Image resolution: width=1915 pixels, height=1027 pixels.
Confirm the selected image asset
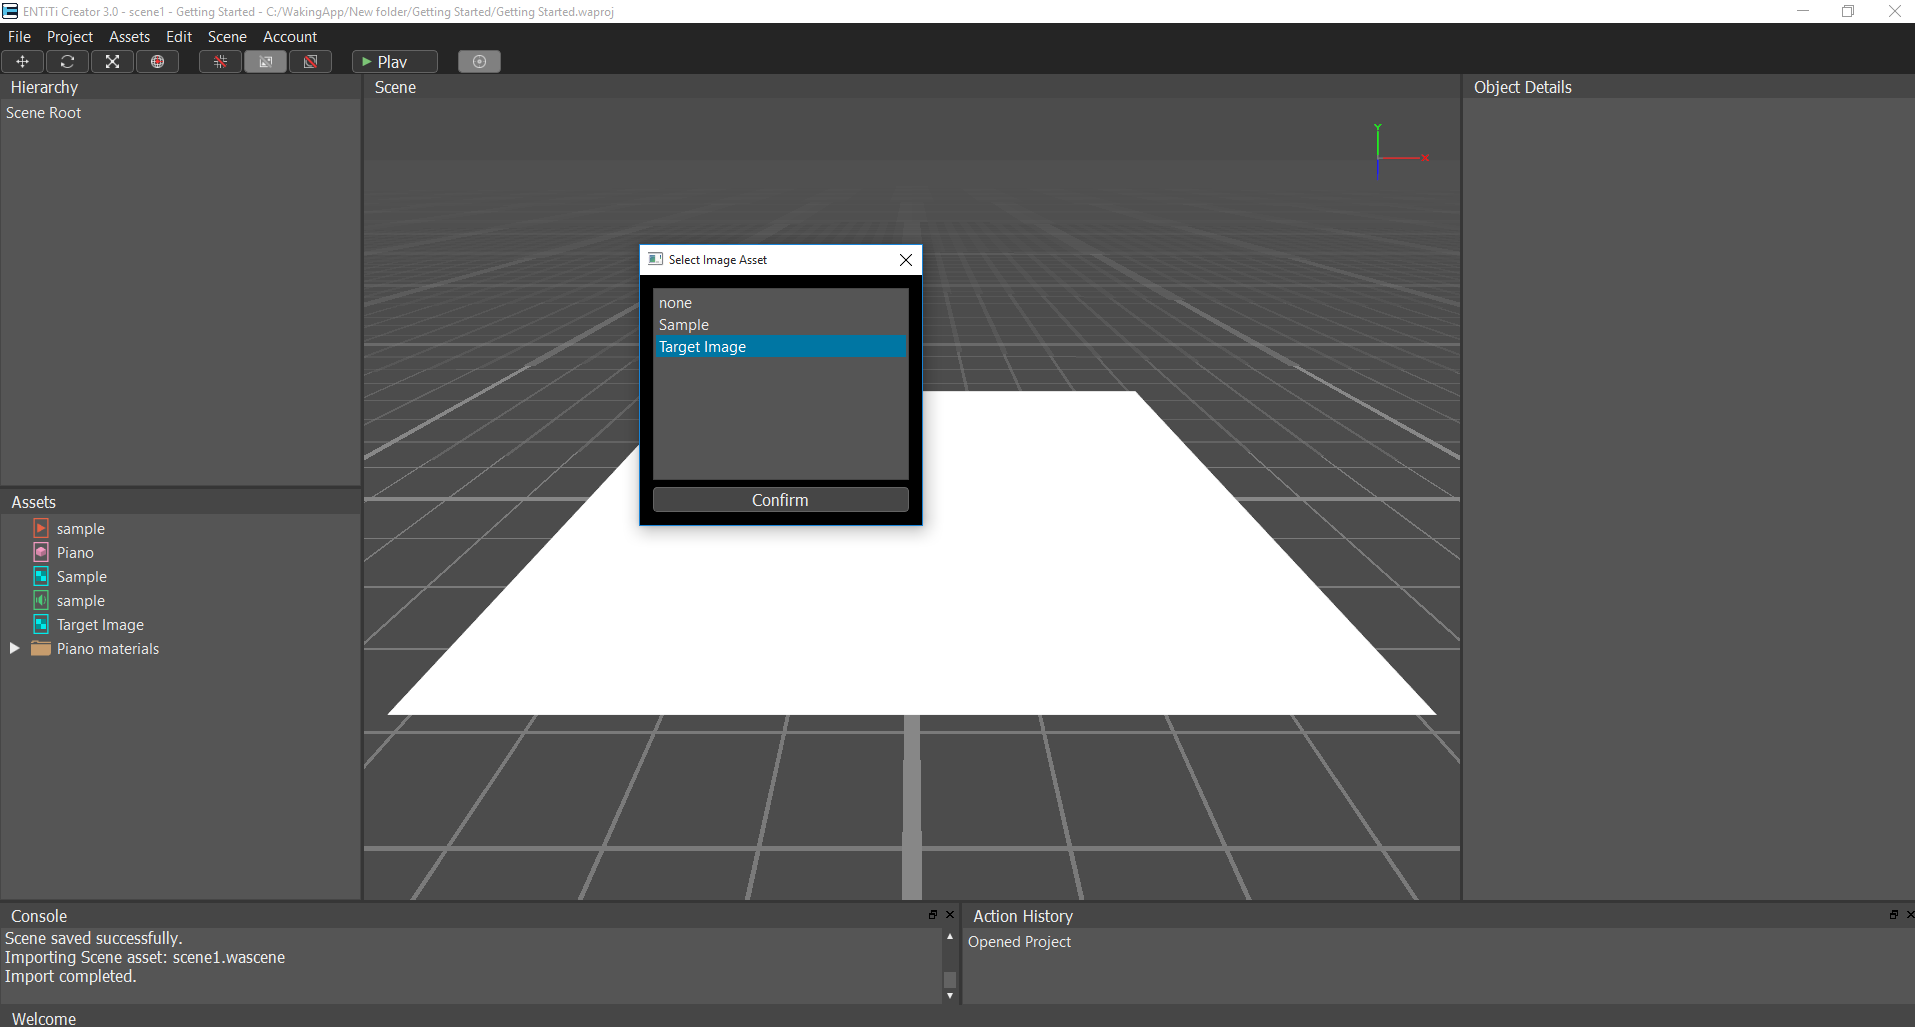780,500
